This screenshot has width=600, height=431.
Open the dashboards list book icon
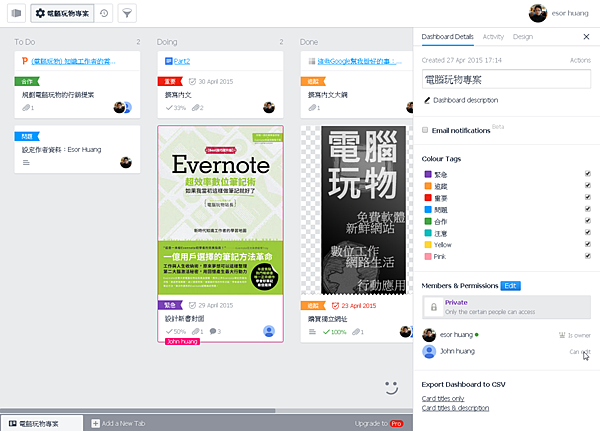(16, 13)
